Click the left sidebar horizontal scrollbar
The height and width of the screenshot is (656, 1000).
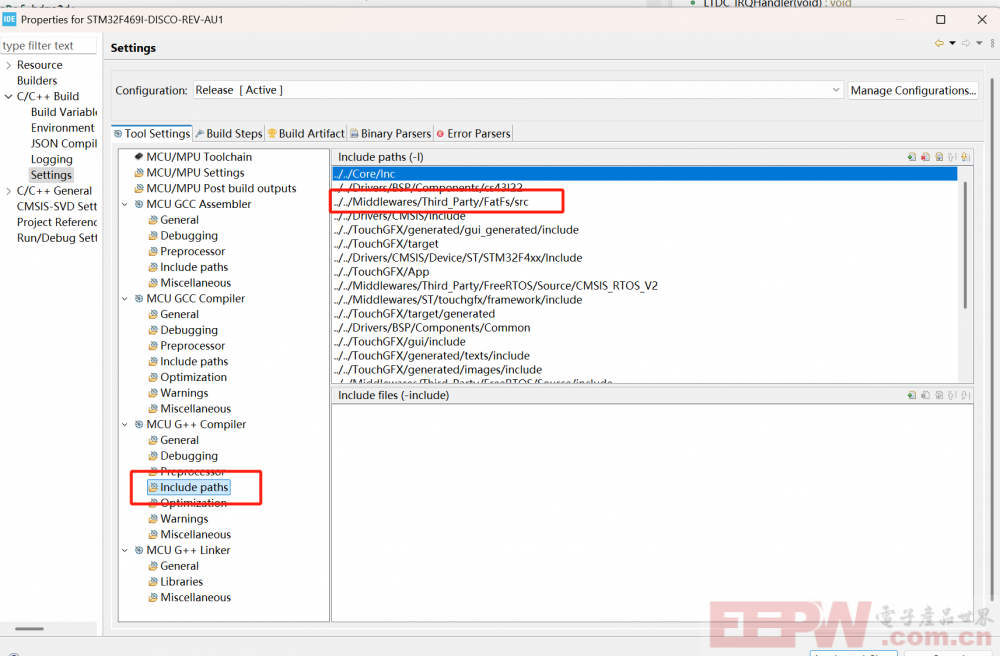click(29, 629)
